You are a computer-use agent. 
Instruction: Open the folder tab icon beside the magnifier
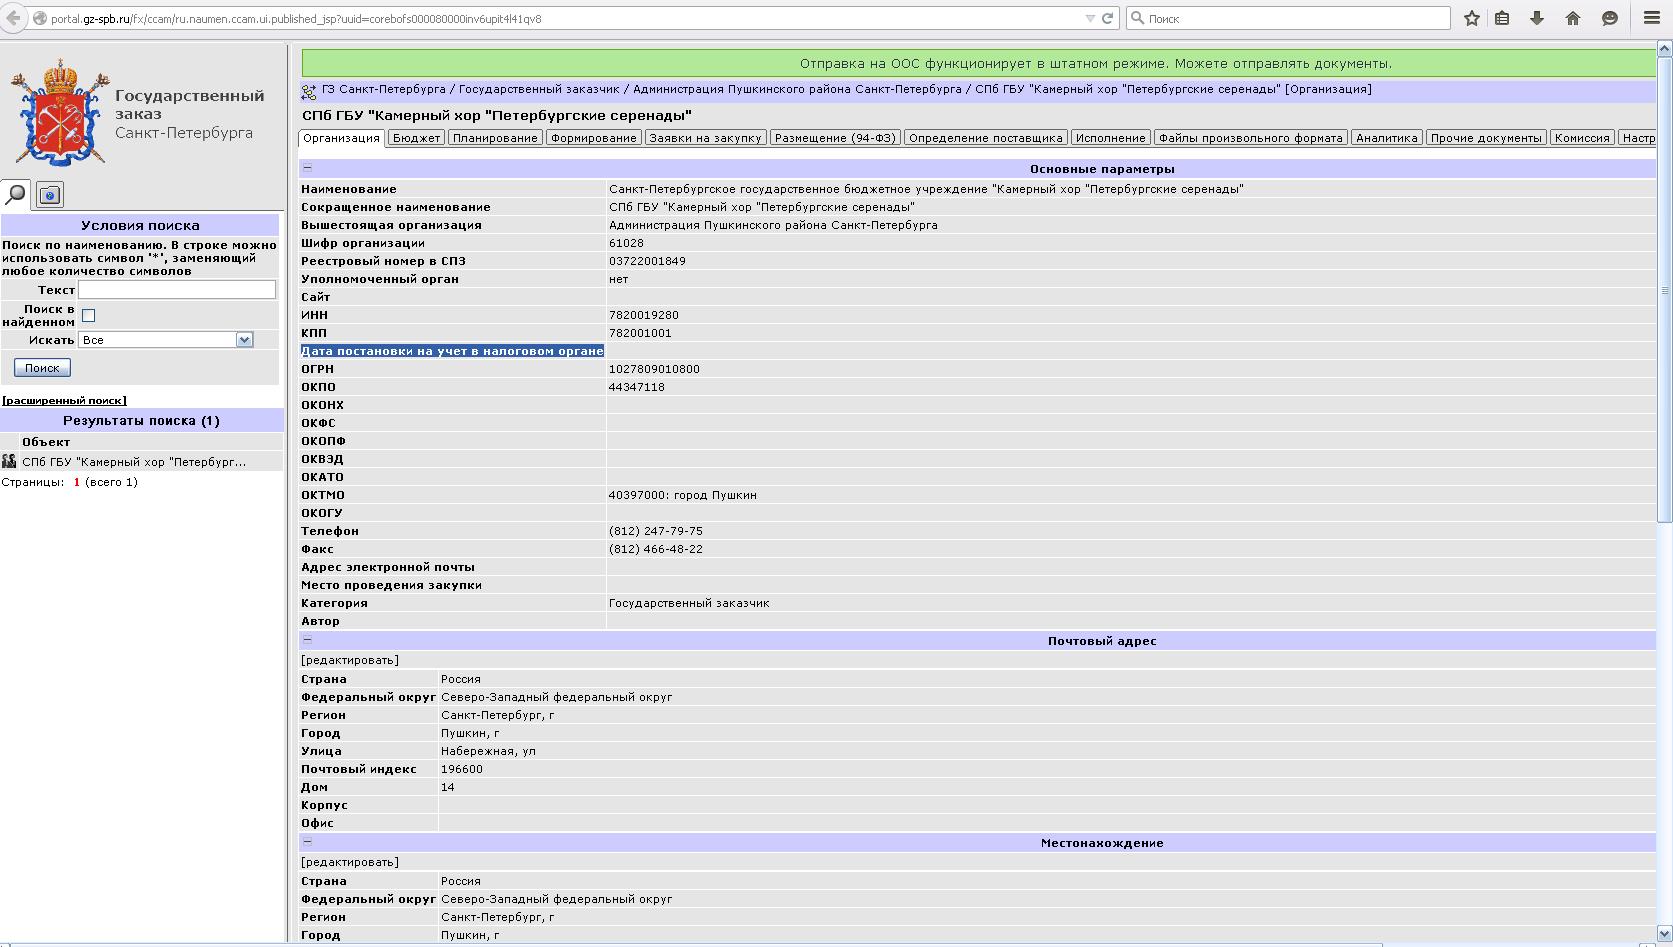pos(49,195)
